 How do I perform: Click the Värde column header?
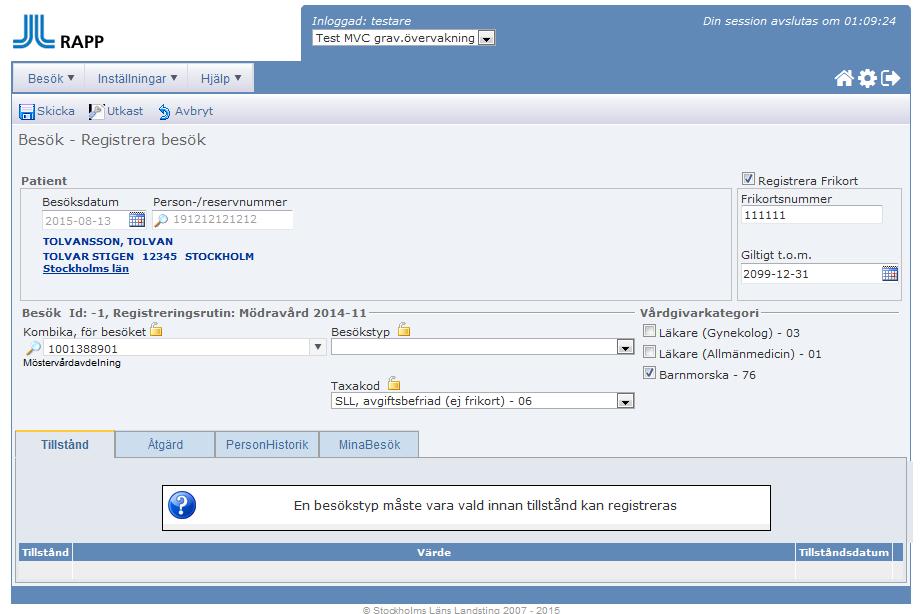coord(434,552)
